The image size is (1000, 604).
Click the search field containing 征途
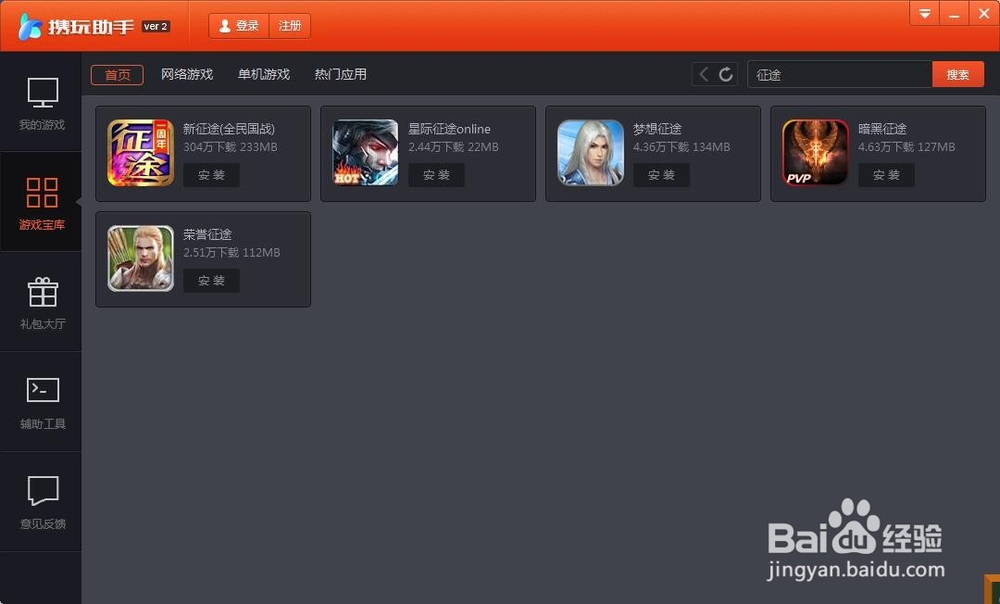pyautogui.click(x=840, y=75)
